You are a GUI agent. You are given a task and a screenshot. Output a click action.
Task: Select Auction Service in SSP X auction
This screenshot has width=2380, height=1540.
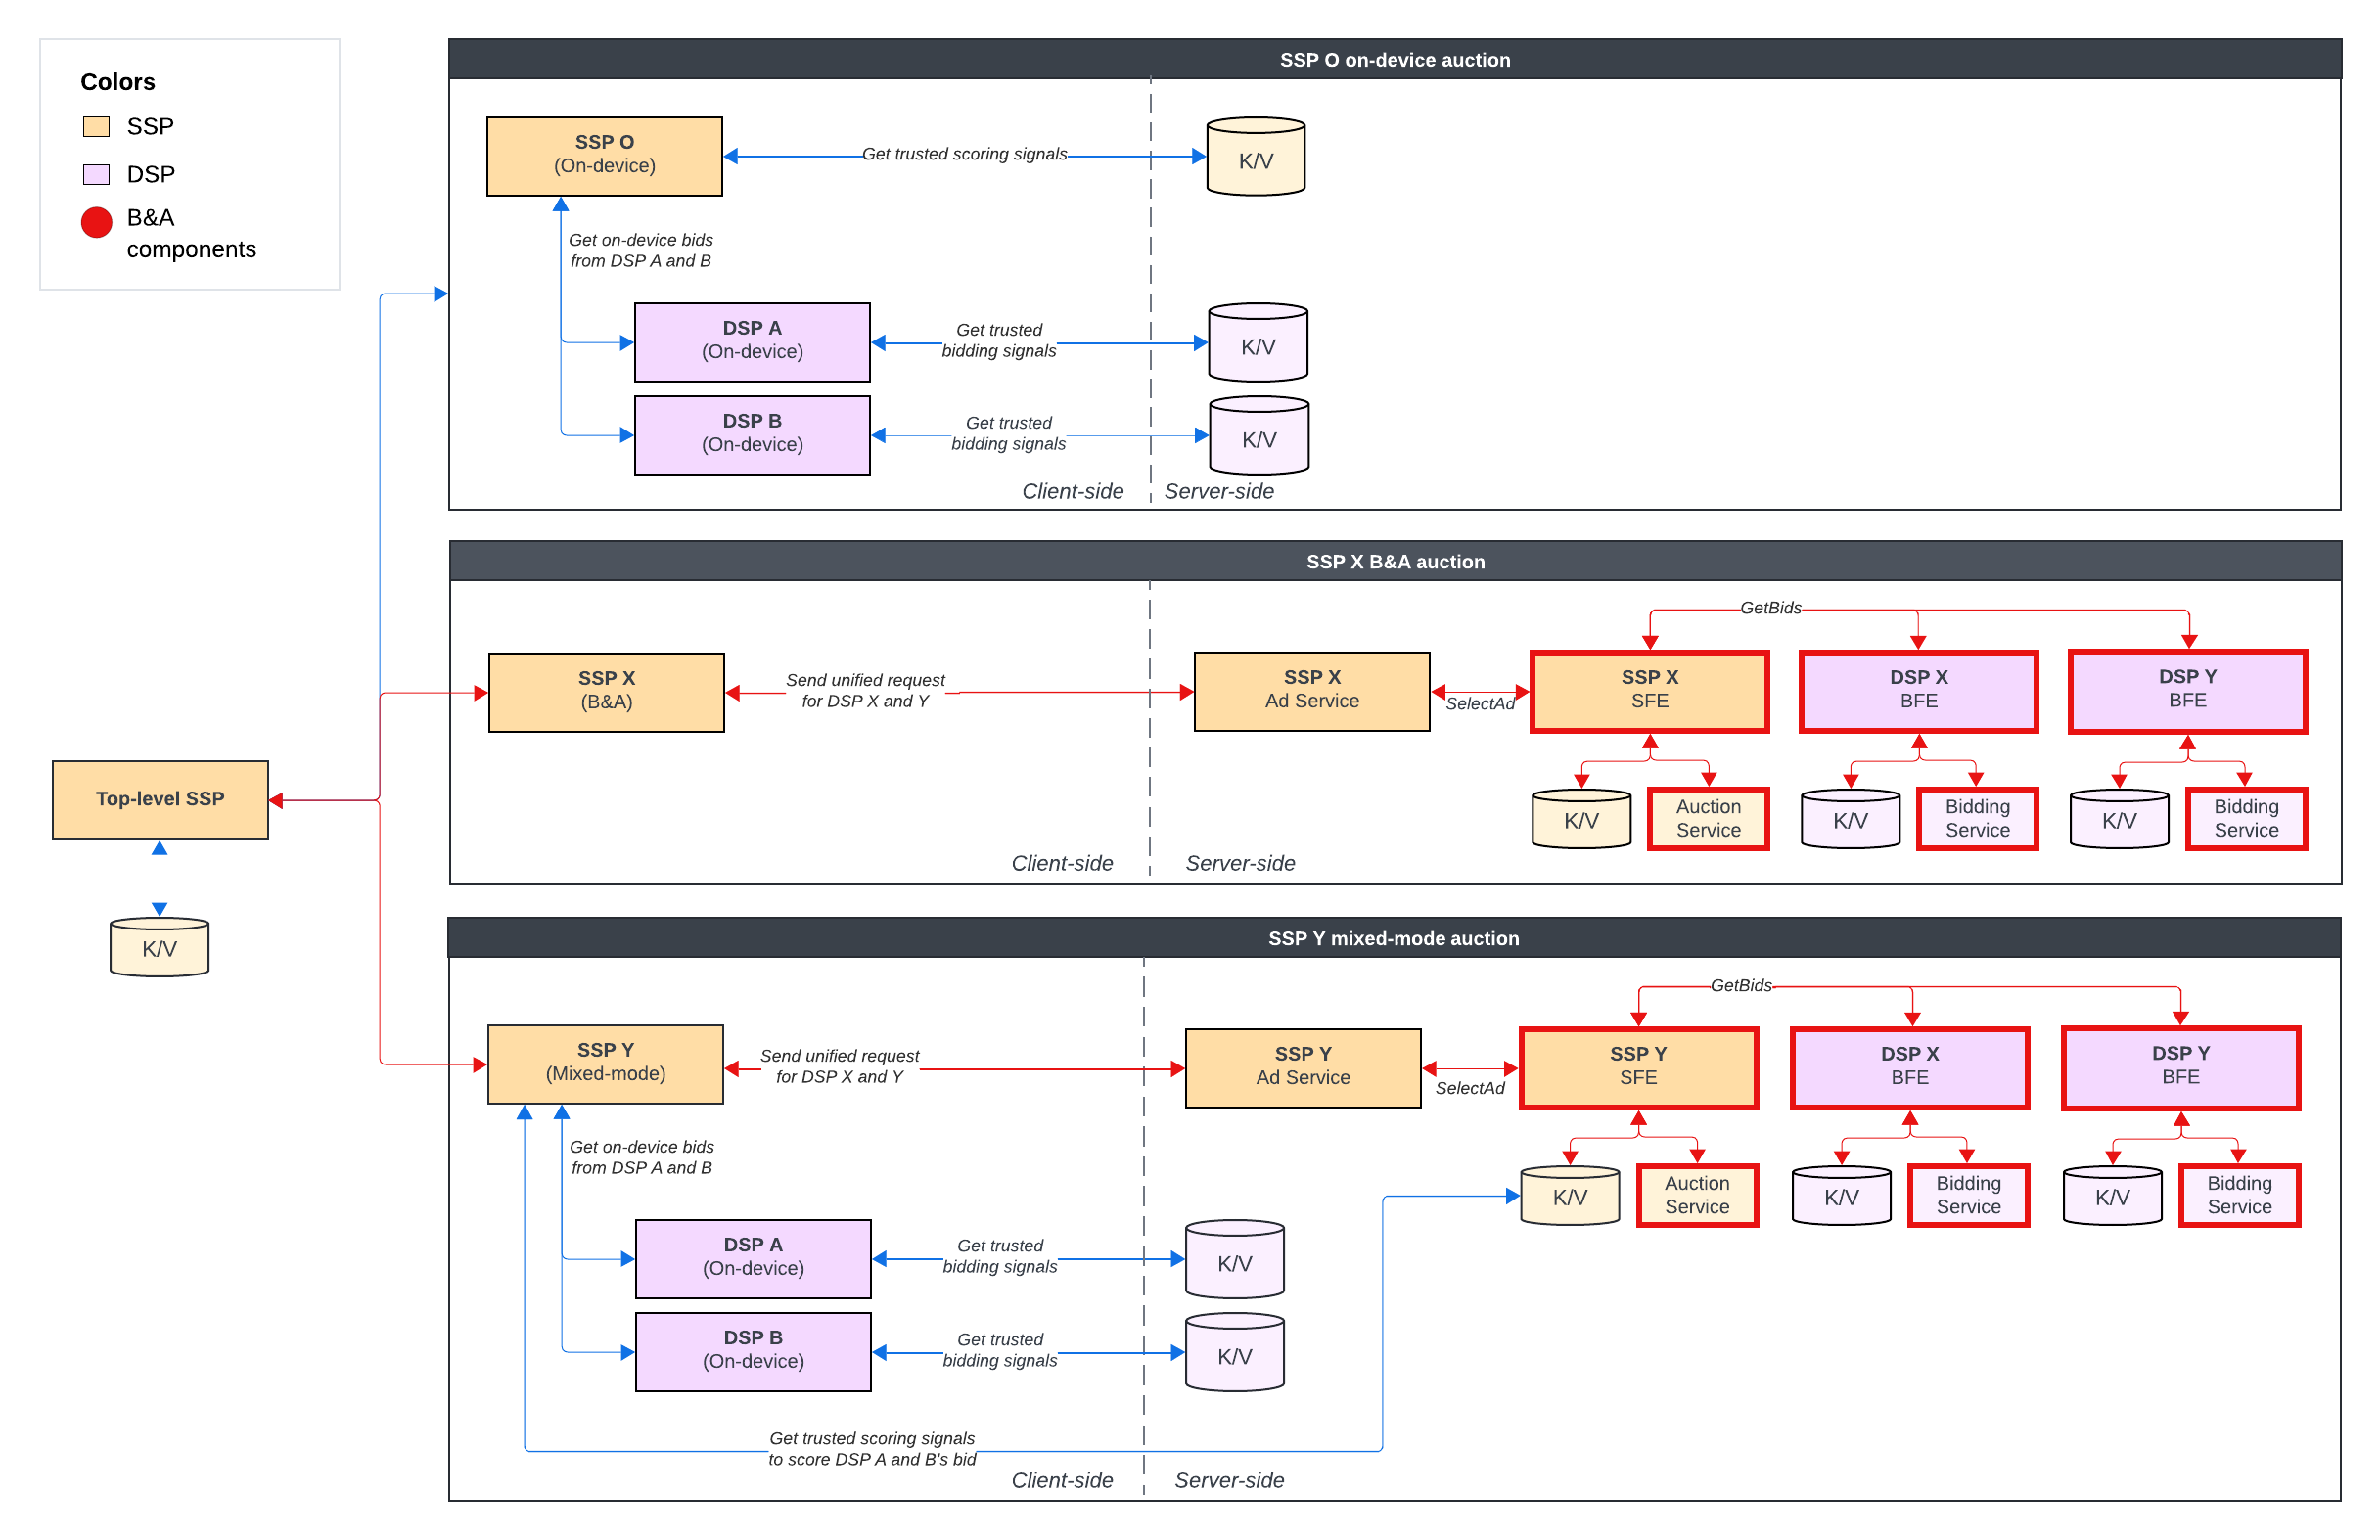(x=1708, y=818)
